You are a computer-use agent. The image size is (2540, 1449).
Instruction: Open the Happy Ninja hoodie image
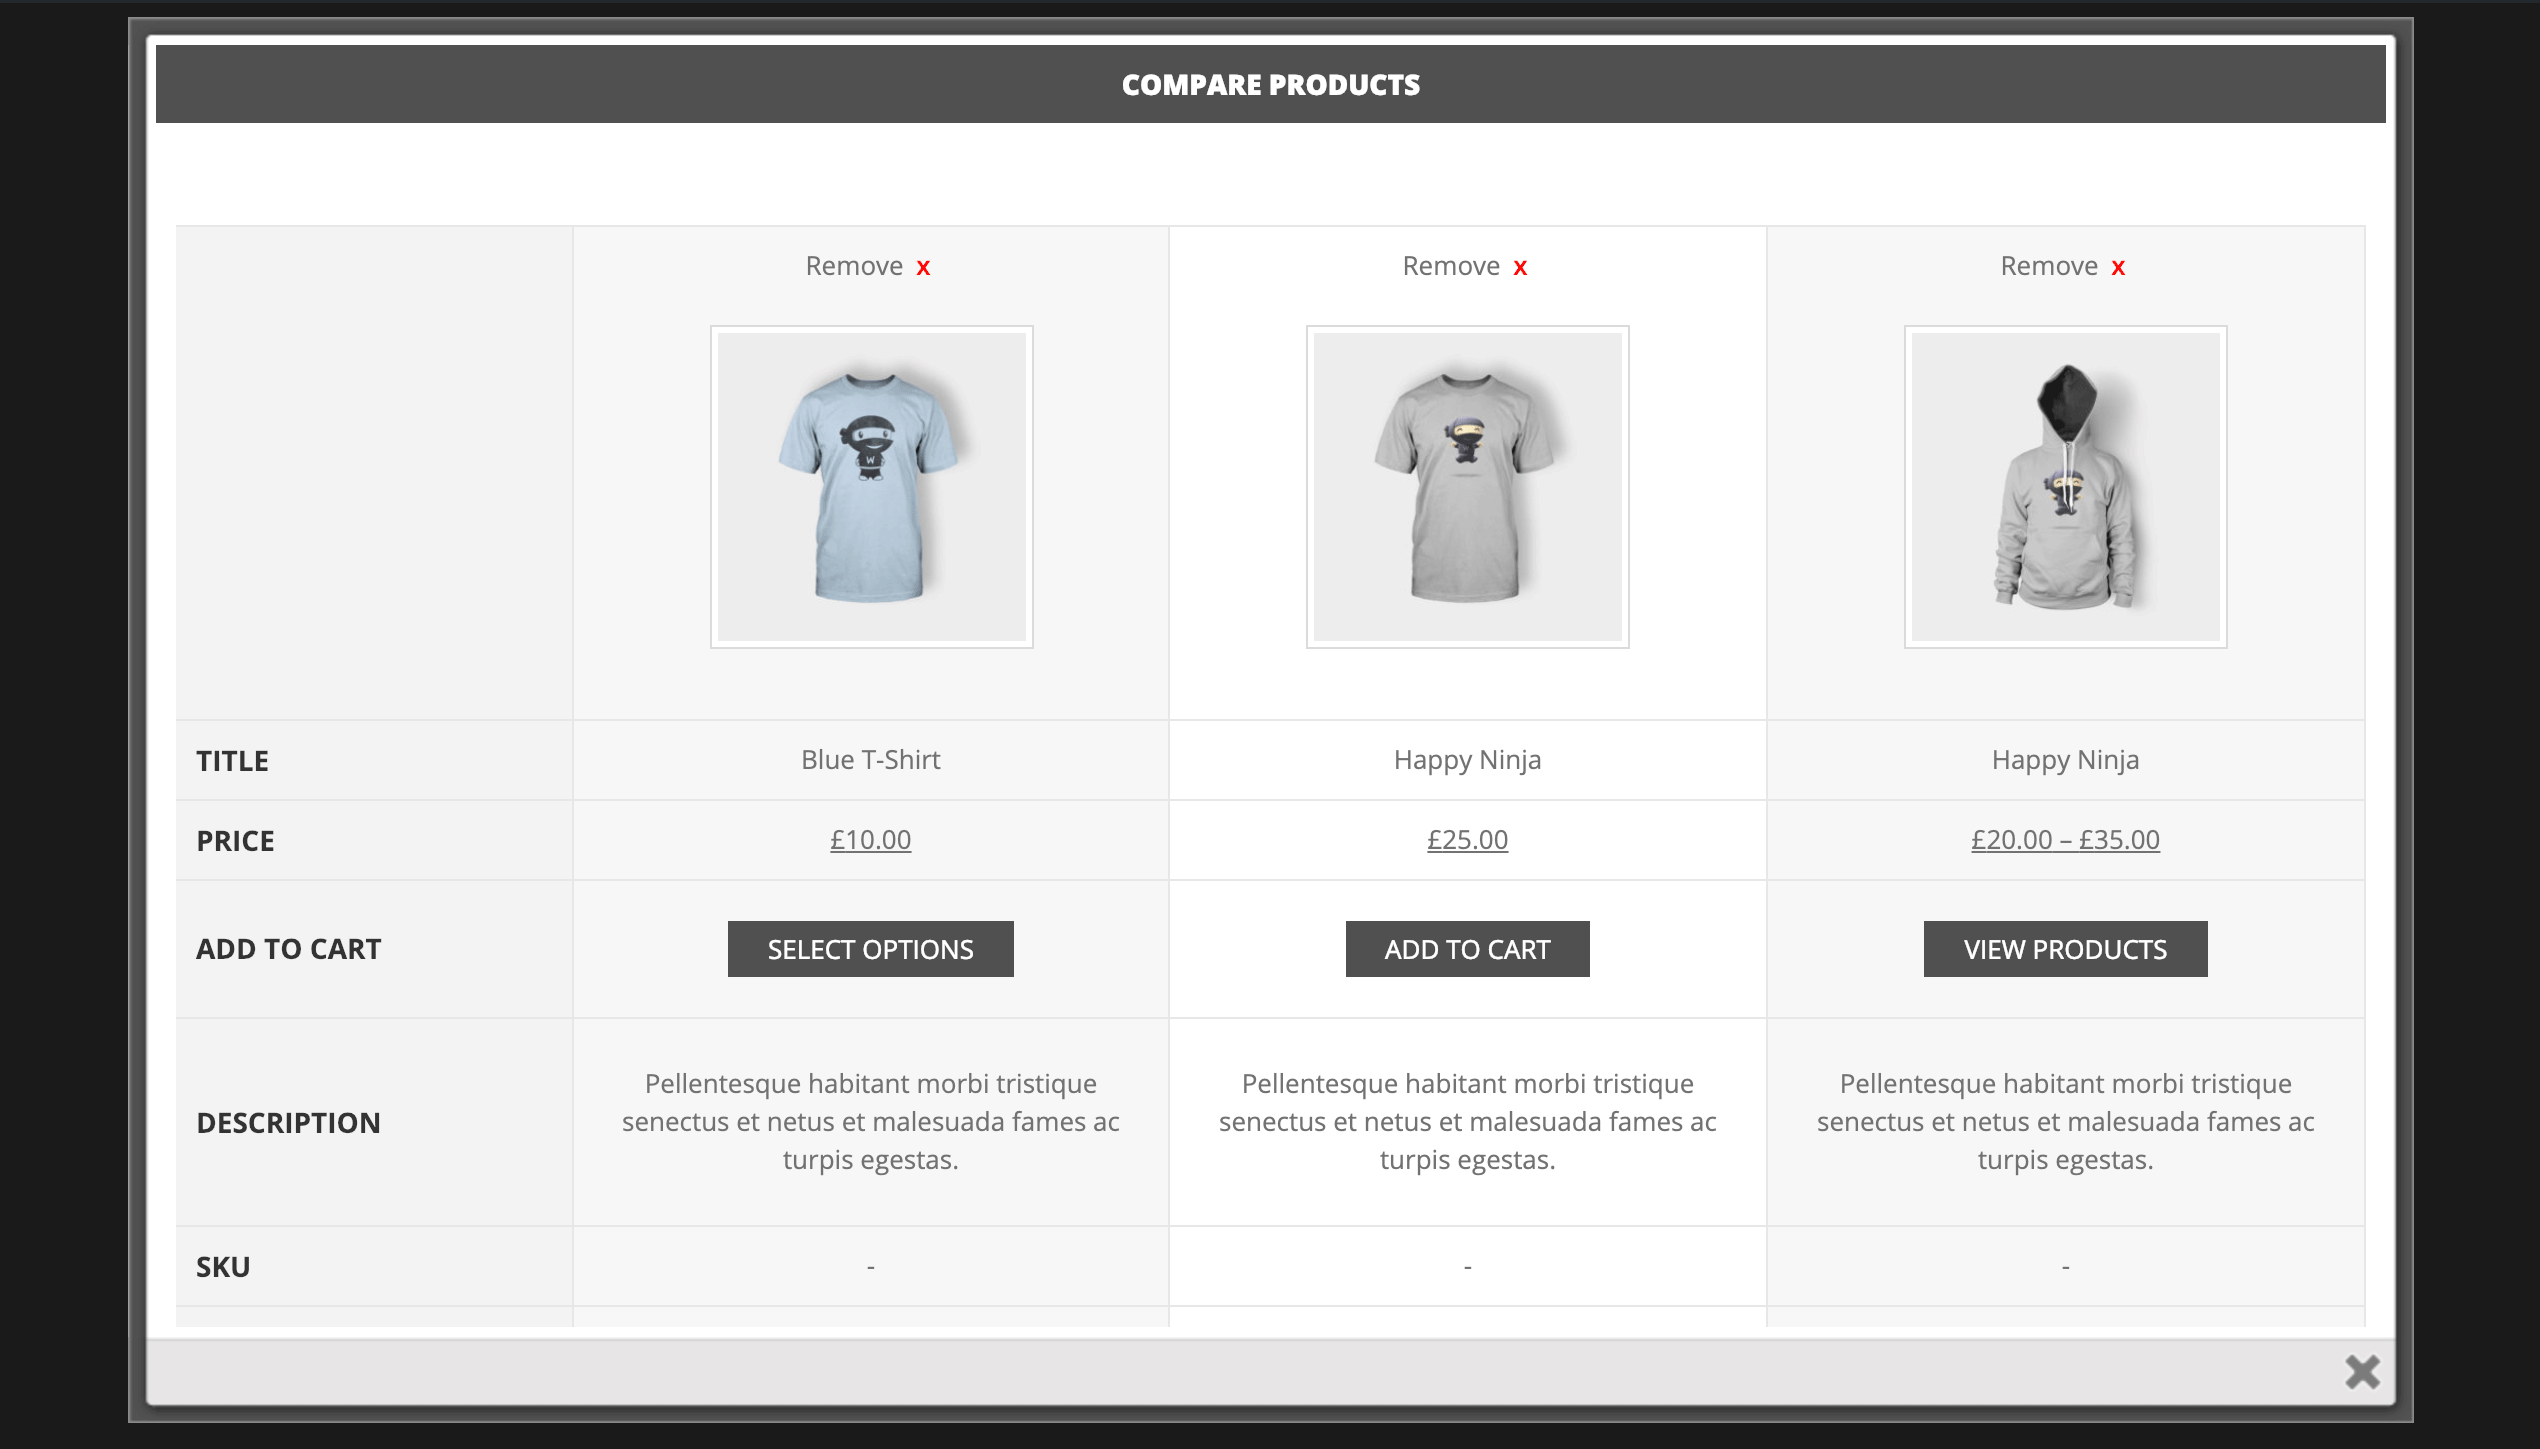click(x=2065, y=487)
